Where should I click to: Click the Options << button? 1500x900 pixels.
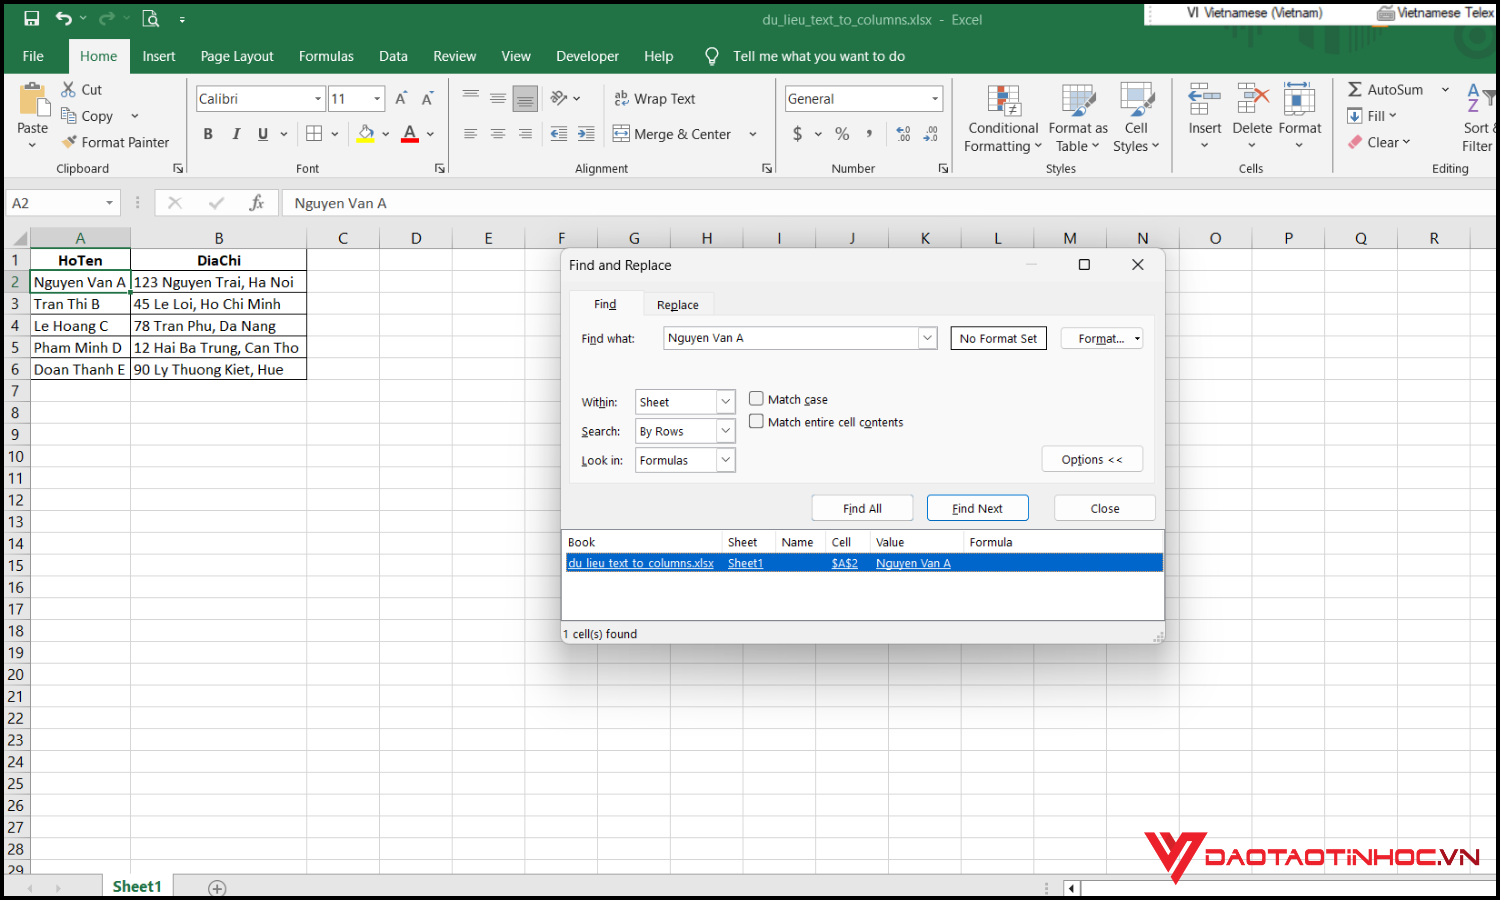(1092, 459)
